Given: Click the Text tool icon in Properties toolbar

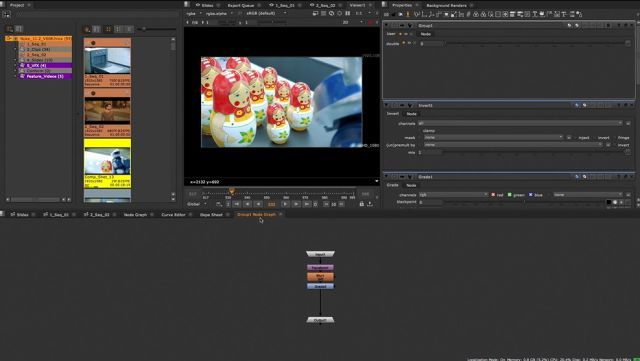Looking at the screenshot, I should click(x=564, y=14).
